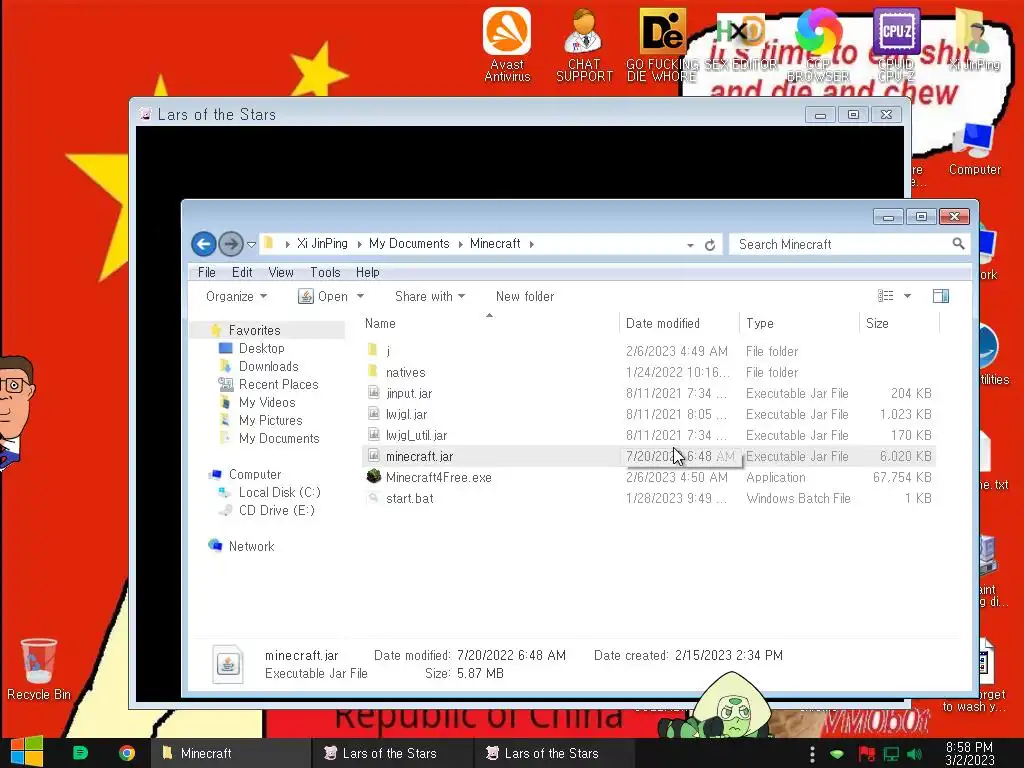This screenshot has width=1024, height=768.
Task: Expand the view options dropdown arrow
Action: pyautogui.click(x=907, y=296)
